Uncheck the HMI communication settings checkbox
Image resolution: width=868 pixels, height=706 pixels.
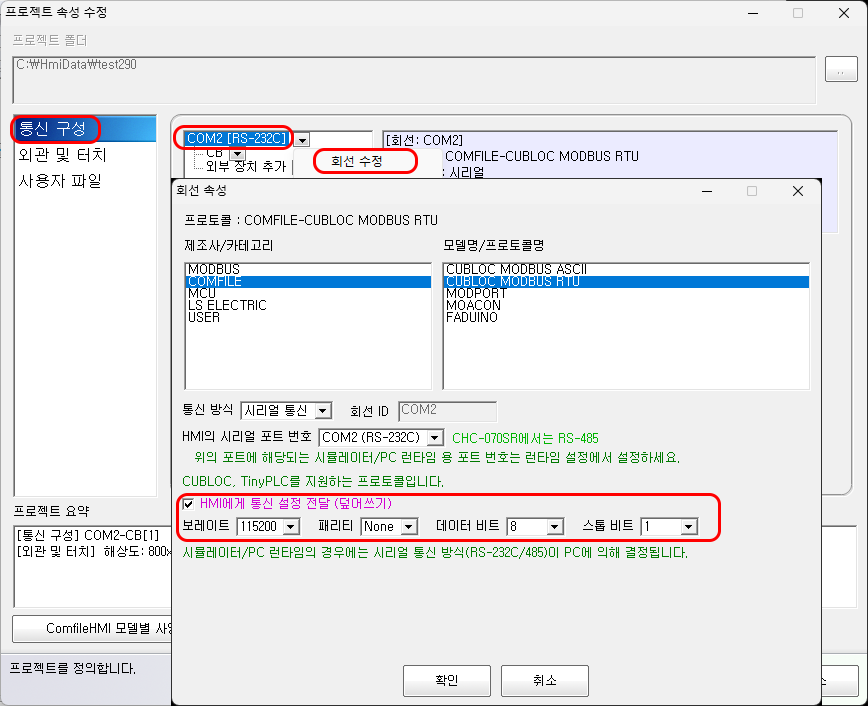(x=190, y=503)
